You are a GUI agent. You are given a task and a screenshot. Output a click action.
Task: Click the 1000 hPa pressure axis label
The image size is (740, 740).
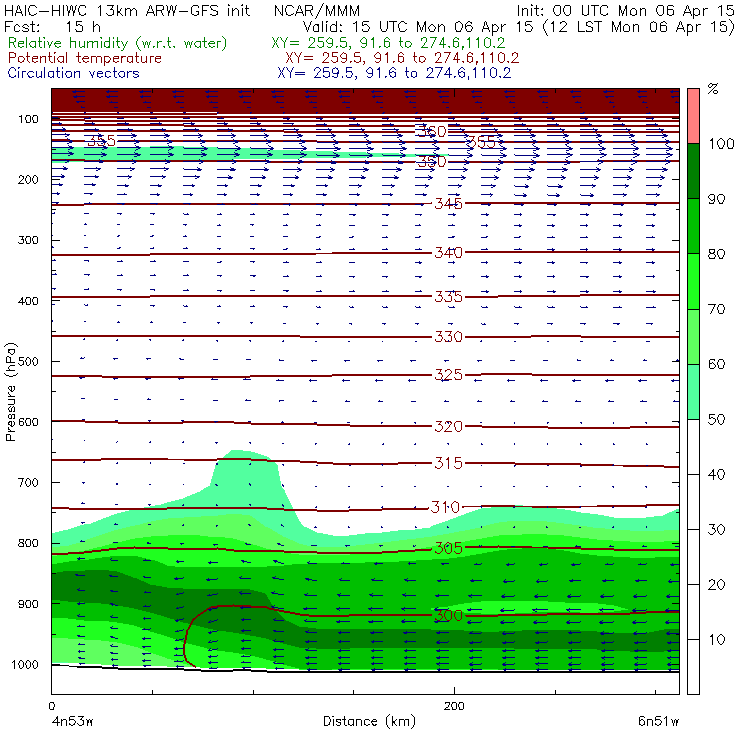coord(25,664)
